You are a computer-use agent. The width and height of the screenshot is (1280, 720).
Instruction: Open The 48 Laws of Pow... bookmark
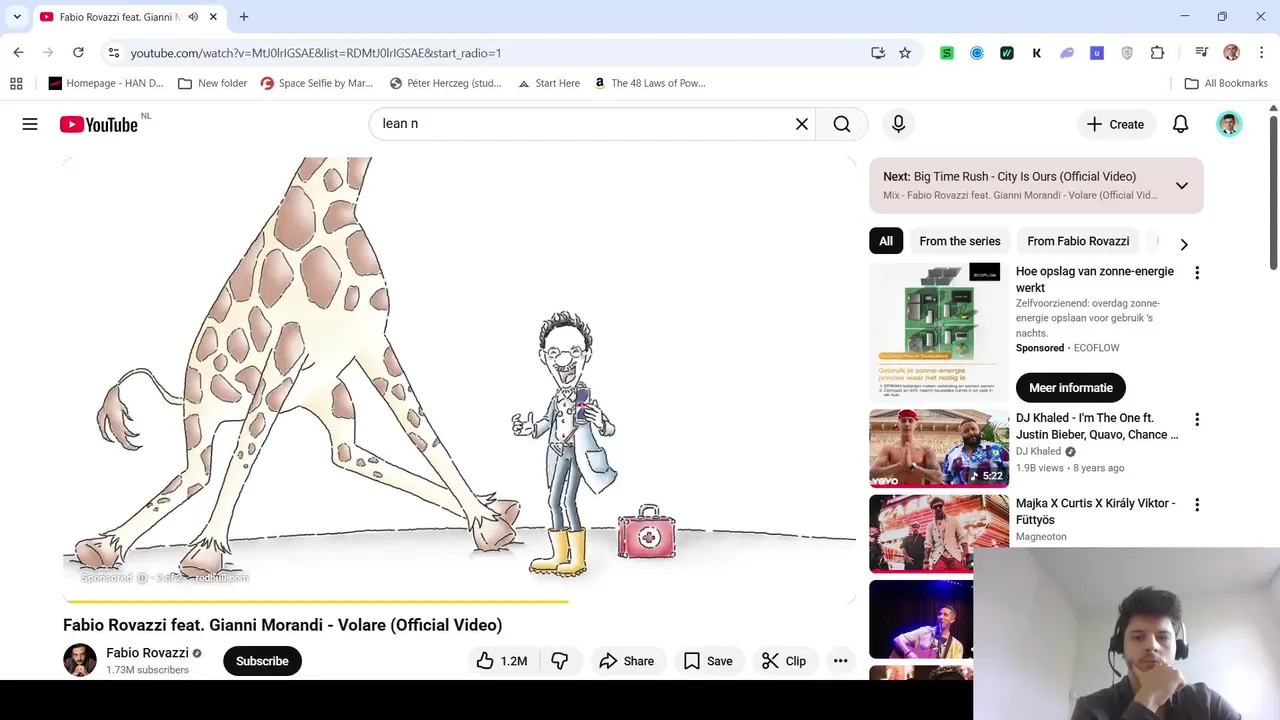pyautogui.click(x=650, y=83)
